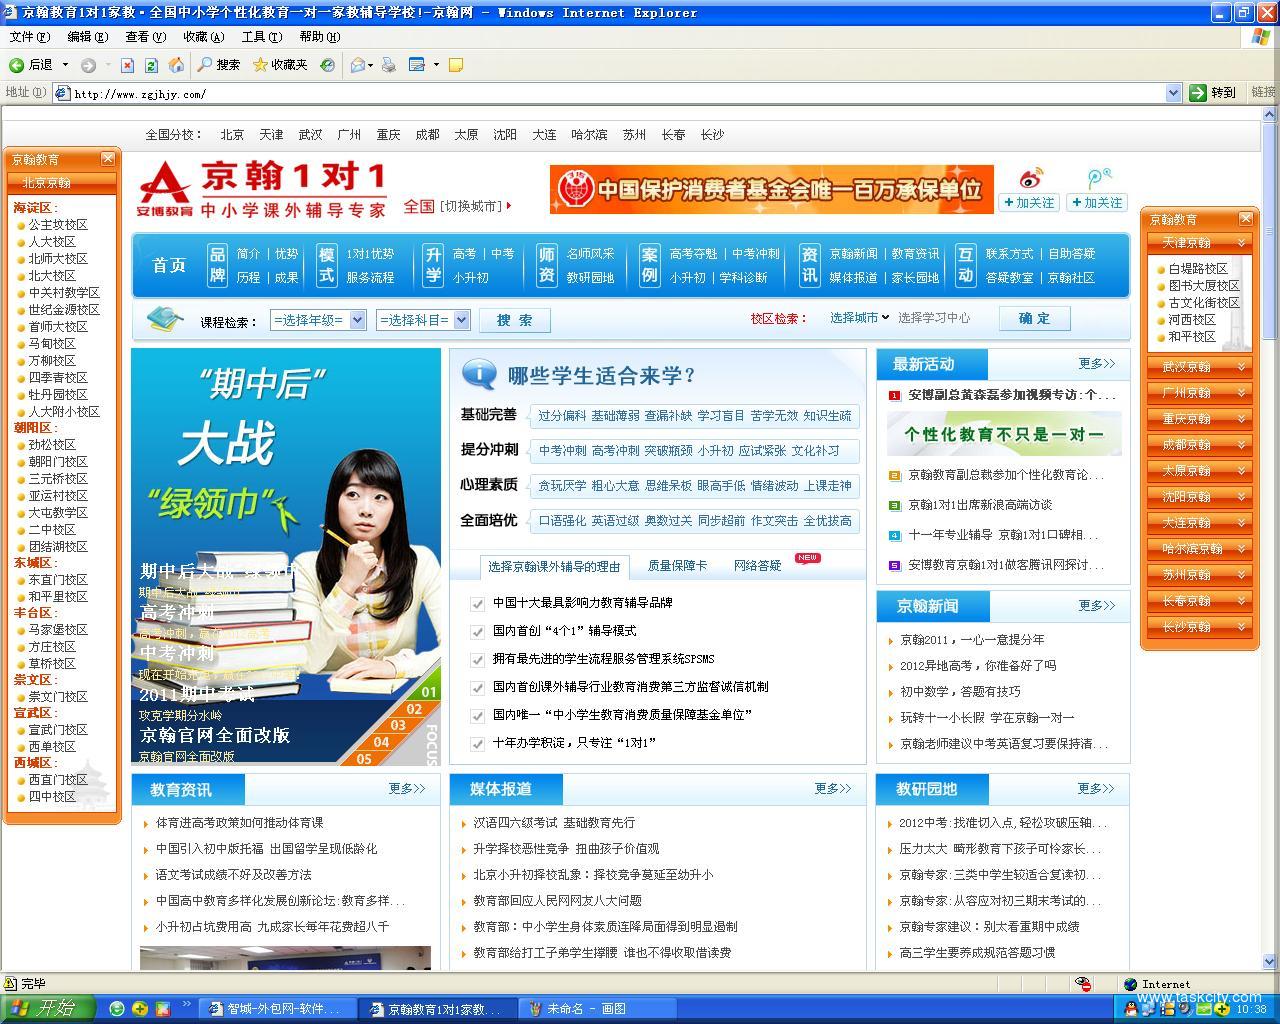Expand the 广州京翰 section
Viewport: 1280px width, 1024px height.
pos(1200,393)
